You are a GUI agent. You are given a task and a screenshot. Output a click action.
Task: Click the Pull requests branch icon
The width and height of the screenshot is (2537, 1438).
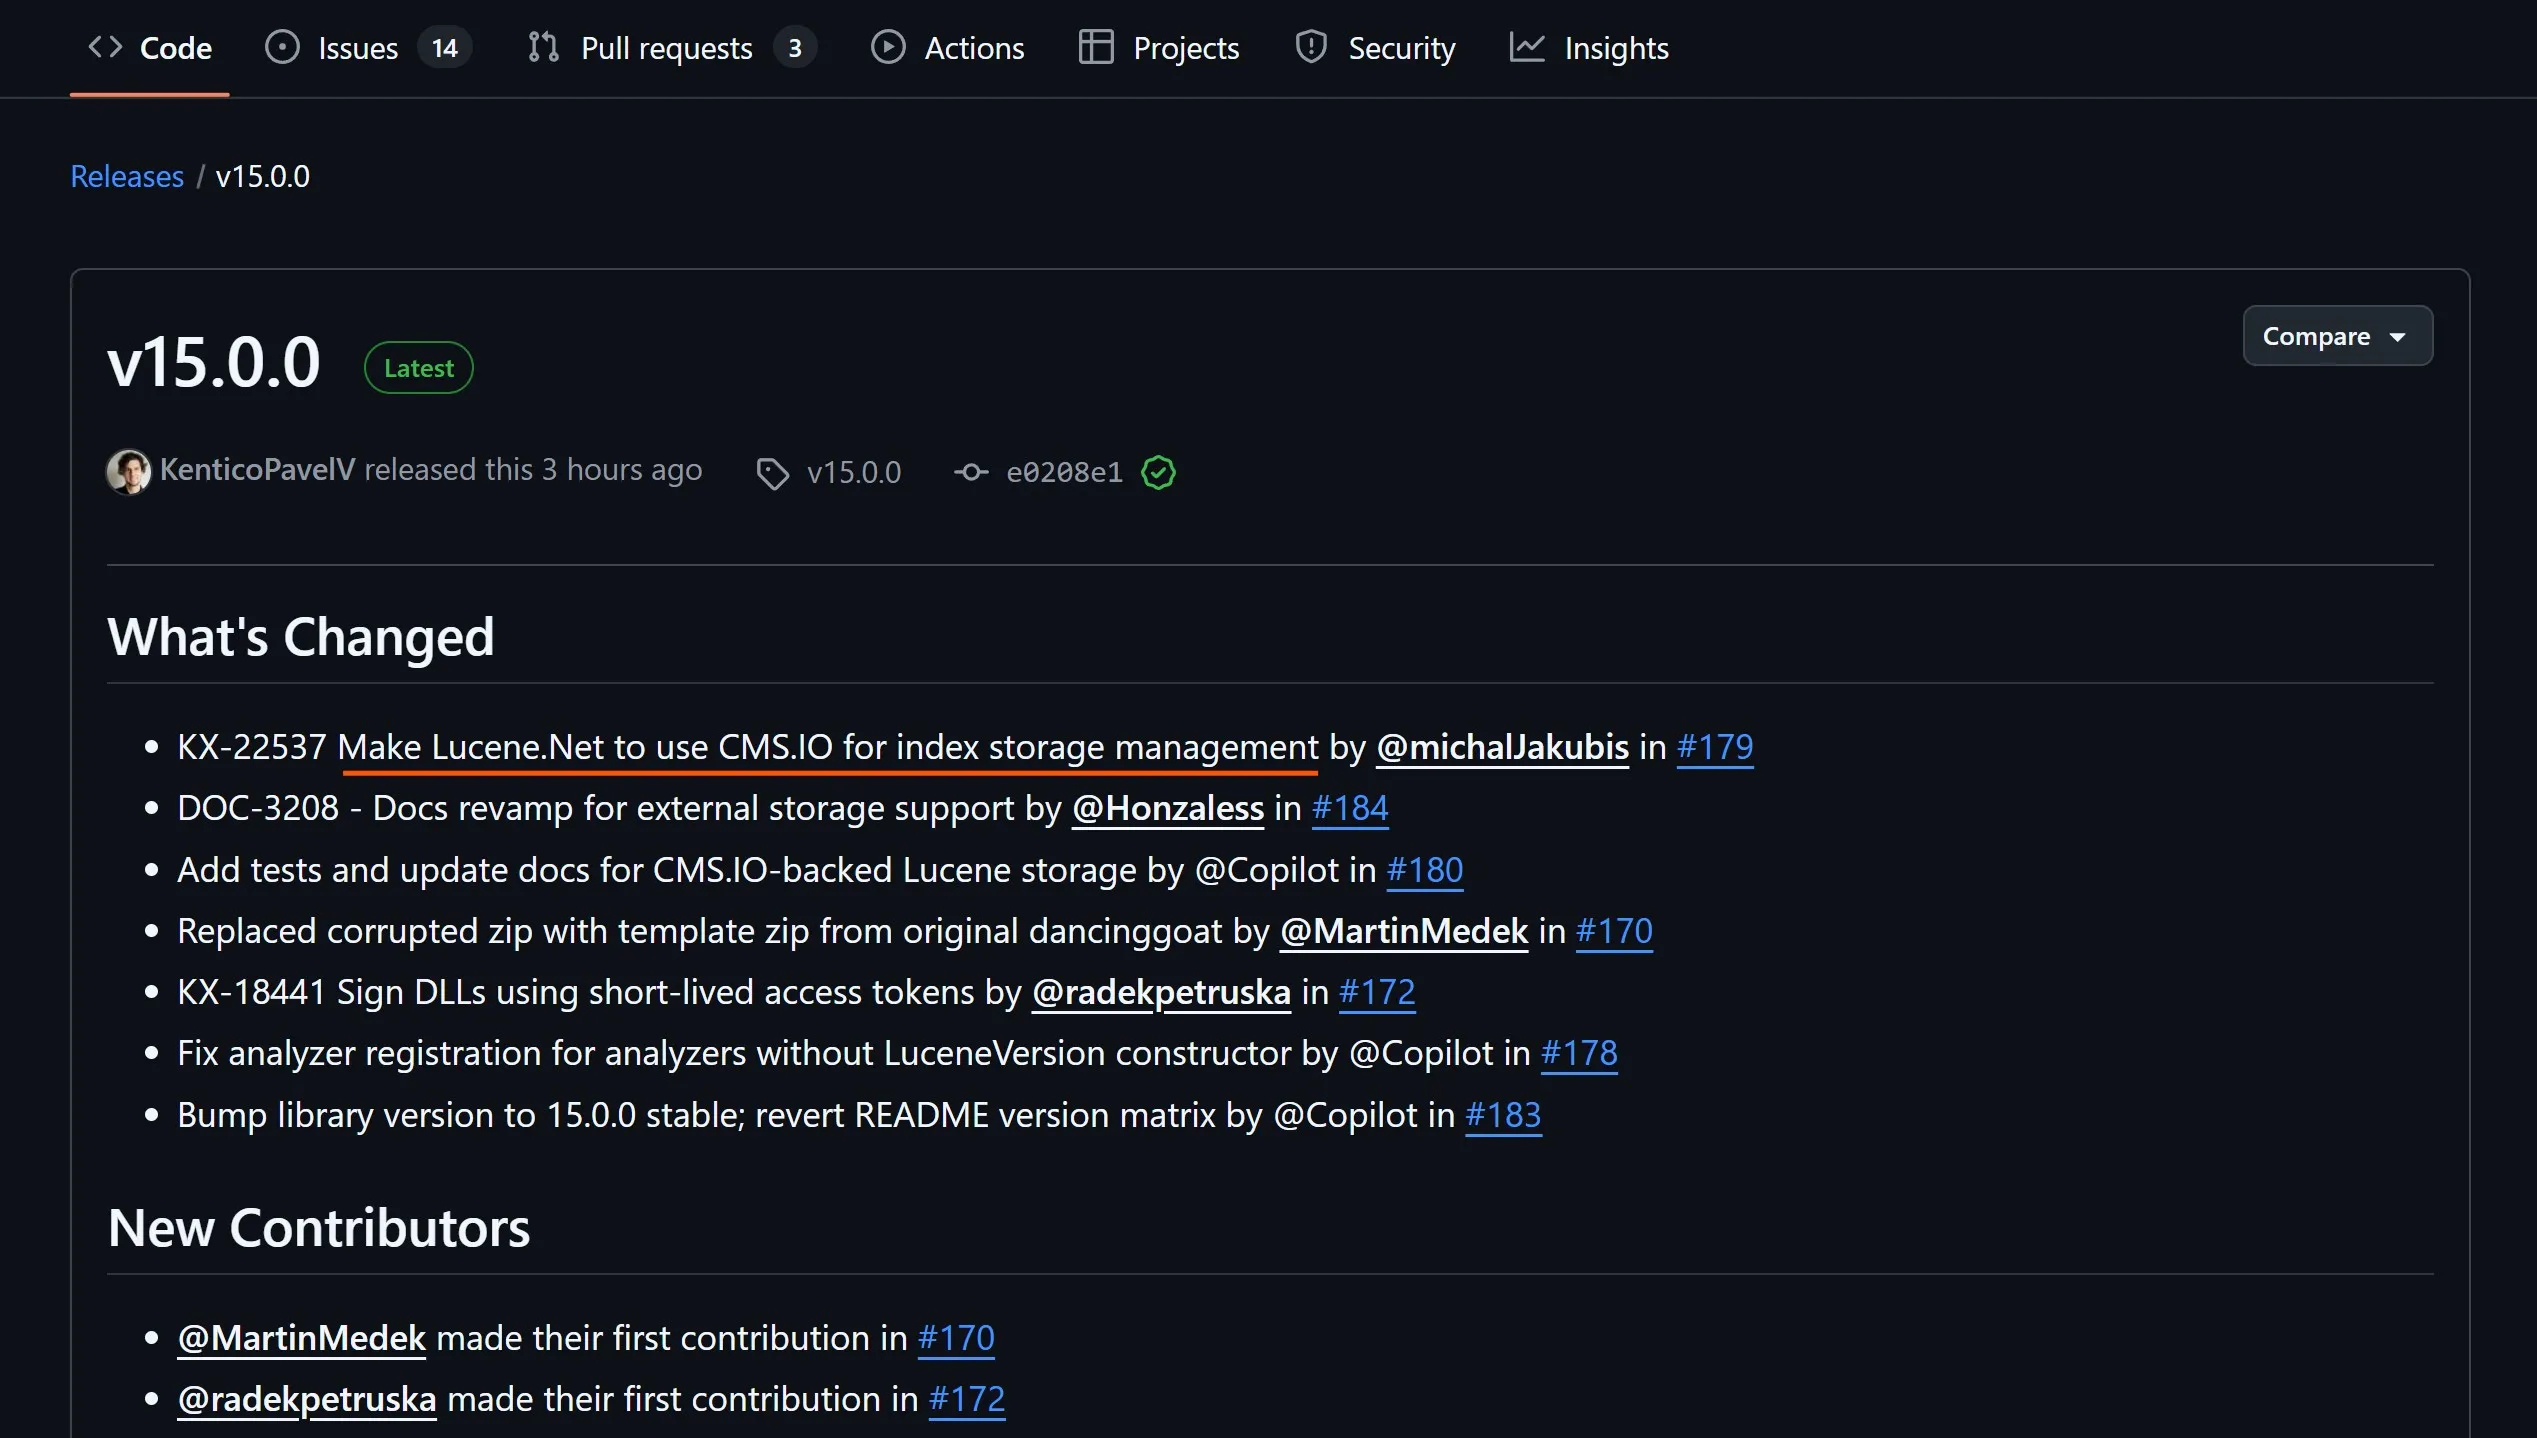pyautogui.click(x=543, y=47)
